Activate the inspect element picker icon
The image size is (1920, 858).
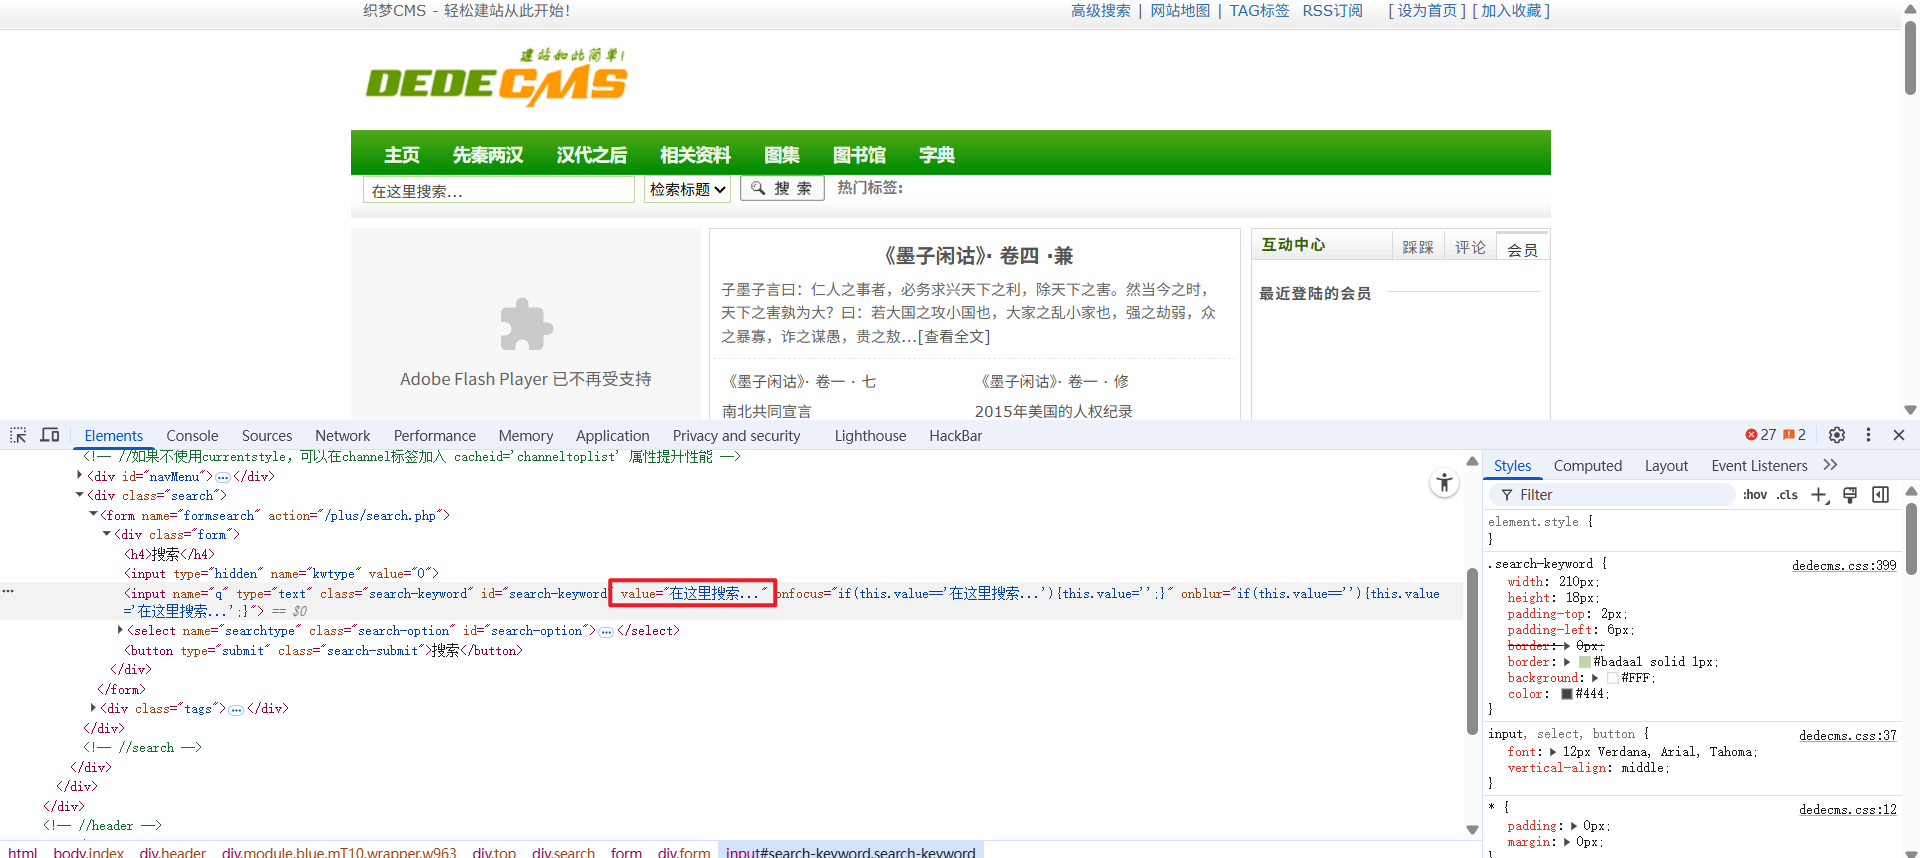(x=18, y=435)
